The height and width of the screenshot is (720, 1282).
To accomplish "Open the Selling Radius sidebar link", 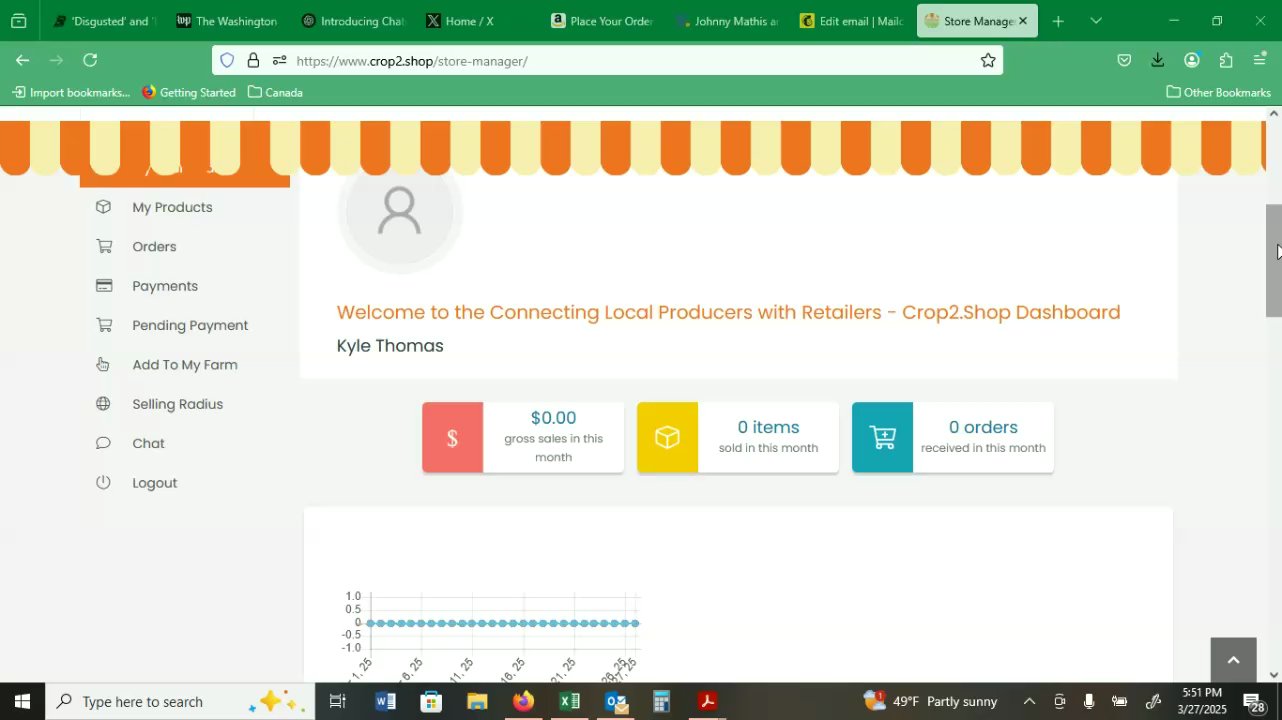I will coord(177,404).
